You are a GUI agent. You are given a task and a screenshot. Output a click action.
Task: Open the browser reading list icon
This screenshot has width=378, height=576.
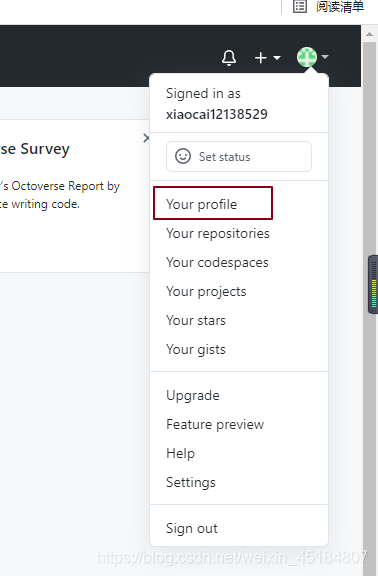point(300,6)
